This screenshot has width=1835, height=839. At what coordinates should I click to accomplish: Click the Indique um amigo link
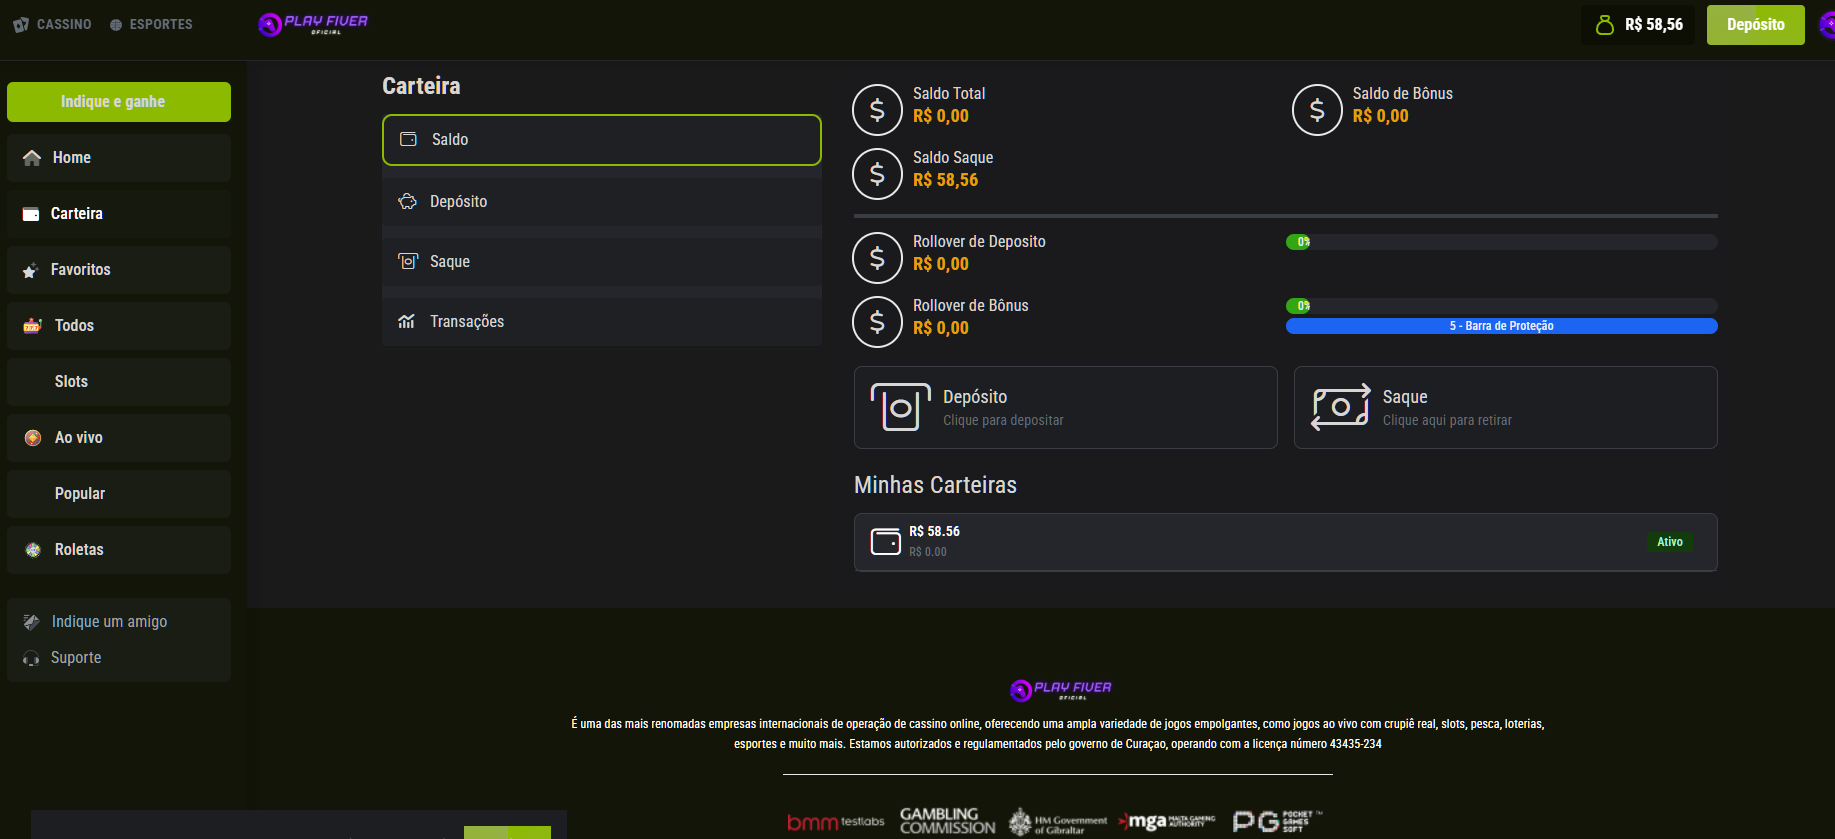[109, 622]
